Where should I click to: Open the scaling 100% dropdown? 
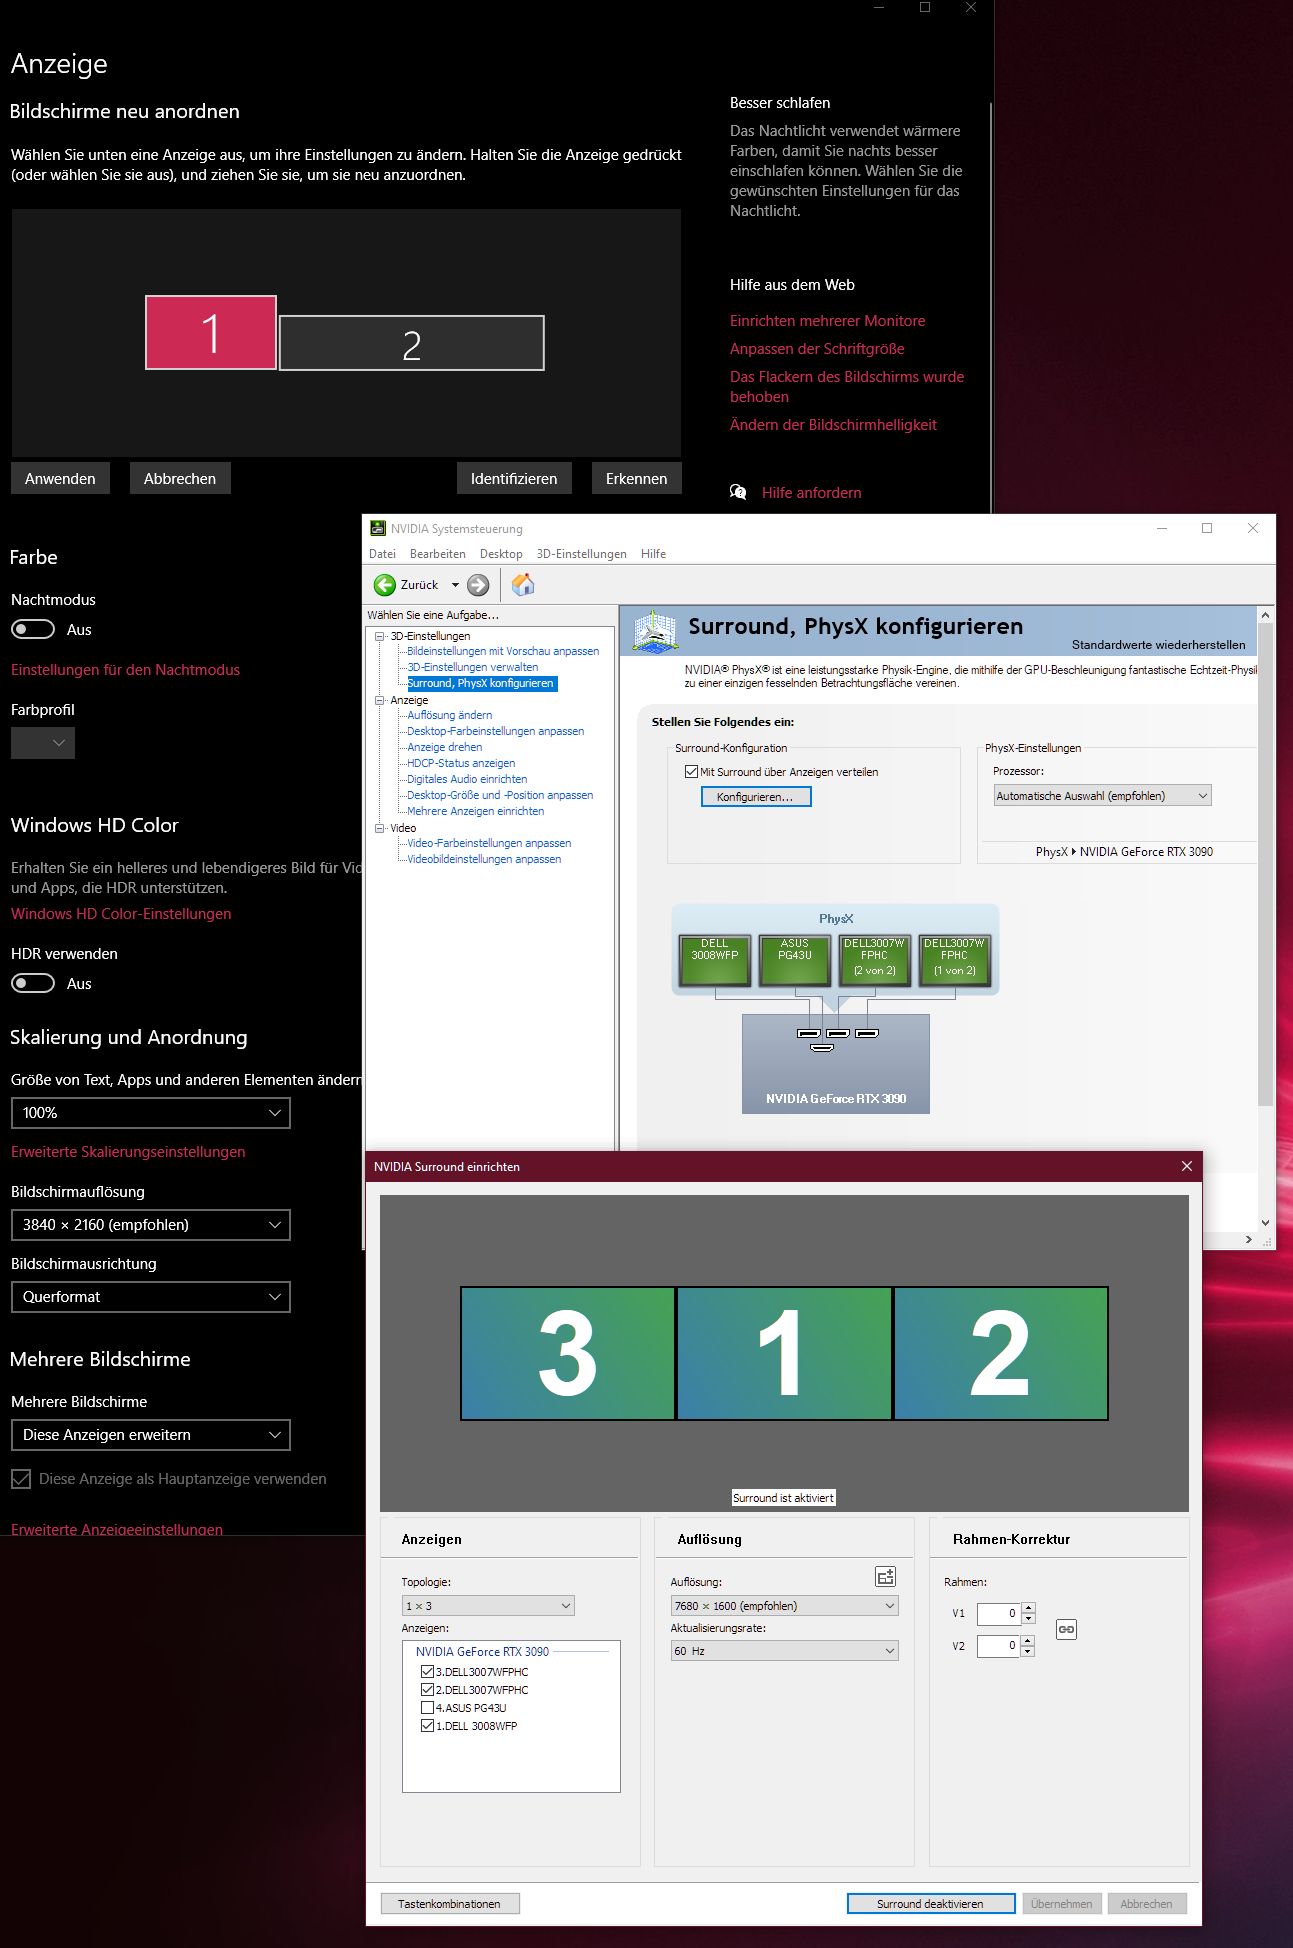point(151,1113)
